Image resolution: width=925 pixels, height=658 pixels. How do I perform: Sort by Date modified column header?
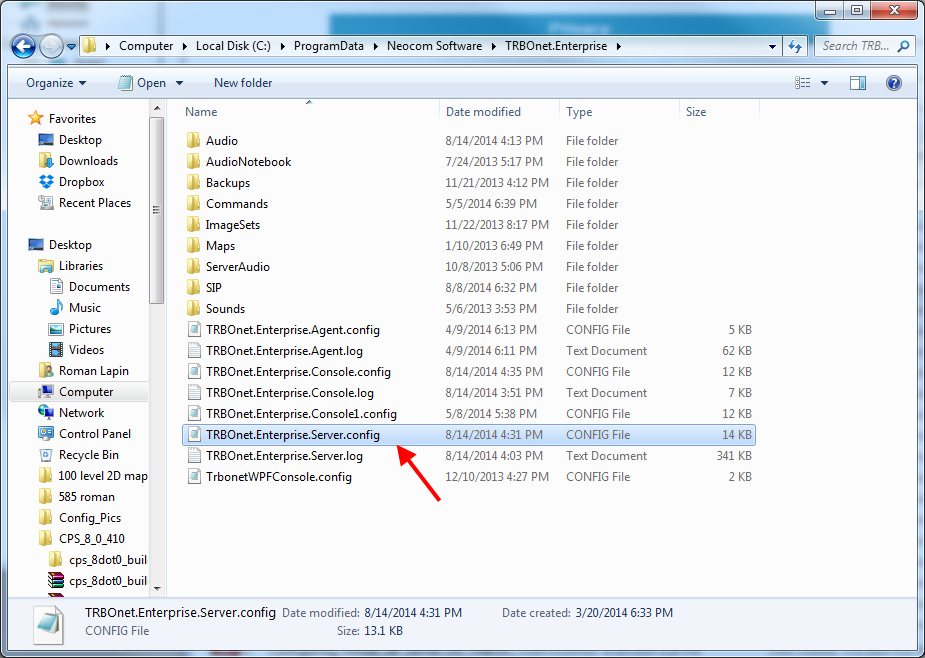(x=483, y=112)
